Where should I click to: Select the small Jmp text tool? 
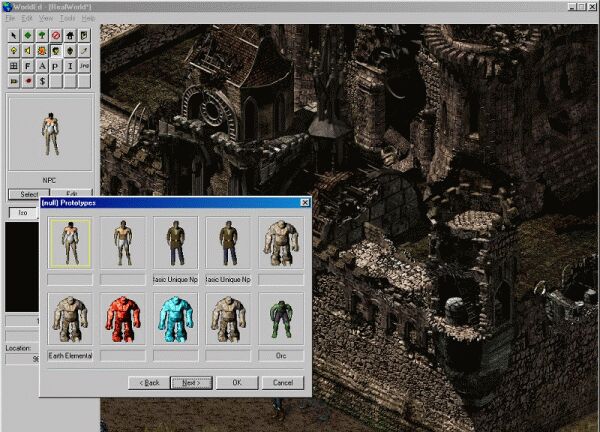tap(84, 66)
